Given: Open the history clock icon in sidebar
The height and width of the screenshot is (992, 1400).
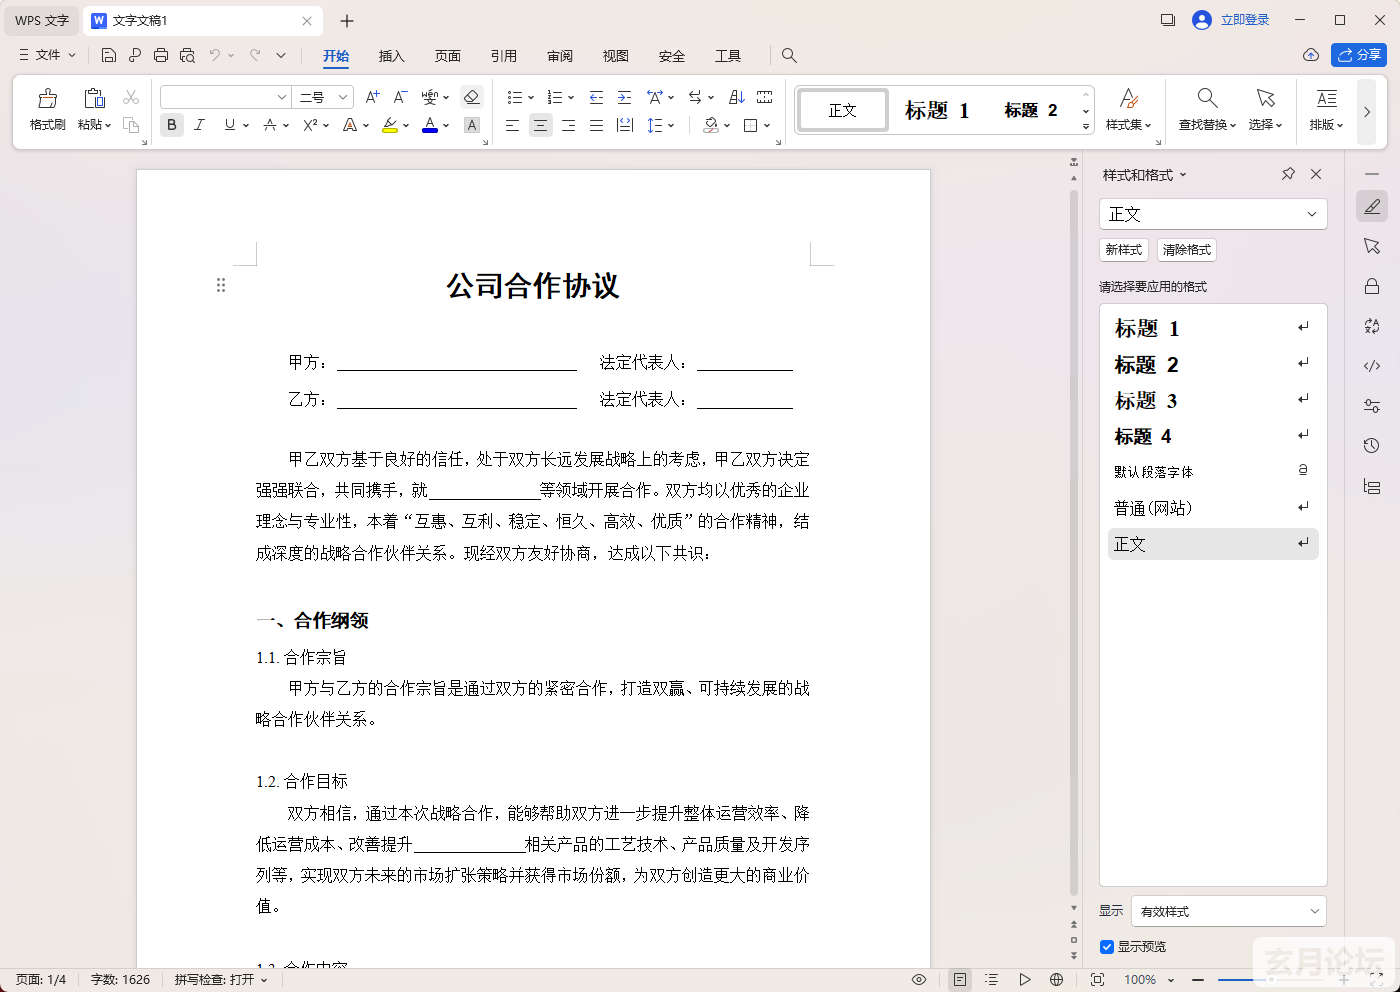Looking at the screenshot, I should click(x=1372, y=446).
